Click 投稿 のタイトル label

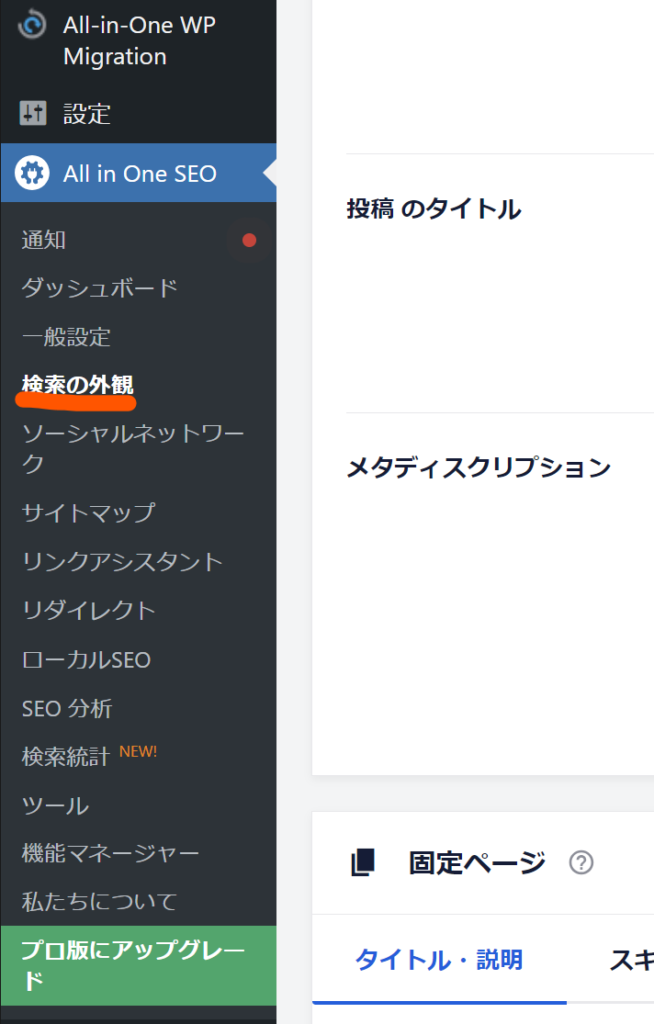(434, 209)
